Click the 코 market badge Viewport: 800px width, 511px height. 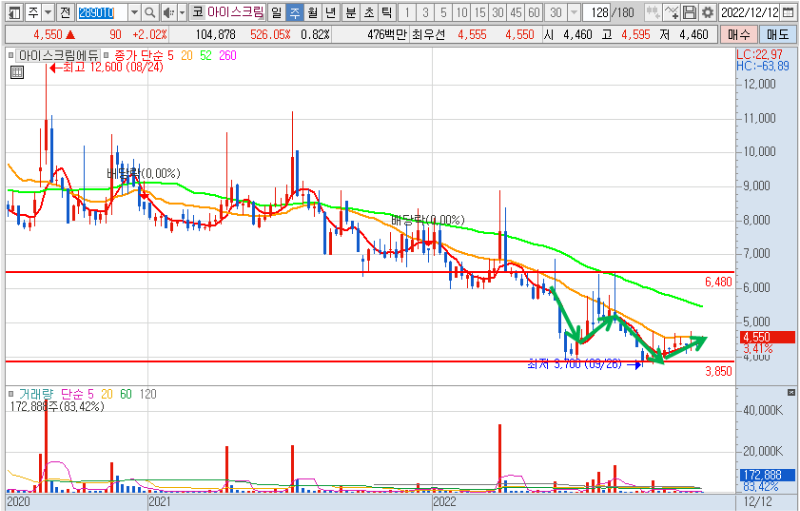tap(197, 12)
